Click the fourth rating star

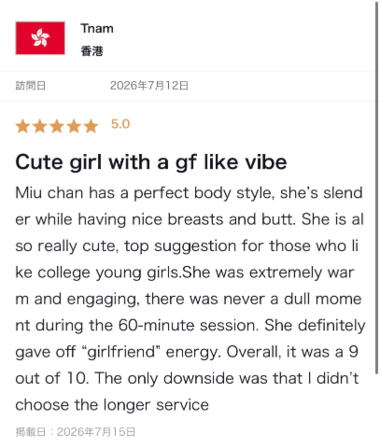tap(74, 126)
